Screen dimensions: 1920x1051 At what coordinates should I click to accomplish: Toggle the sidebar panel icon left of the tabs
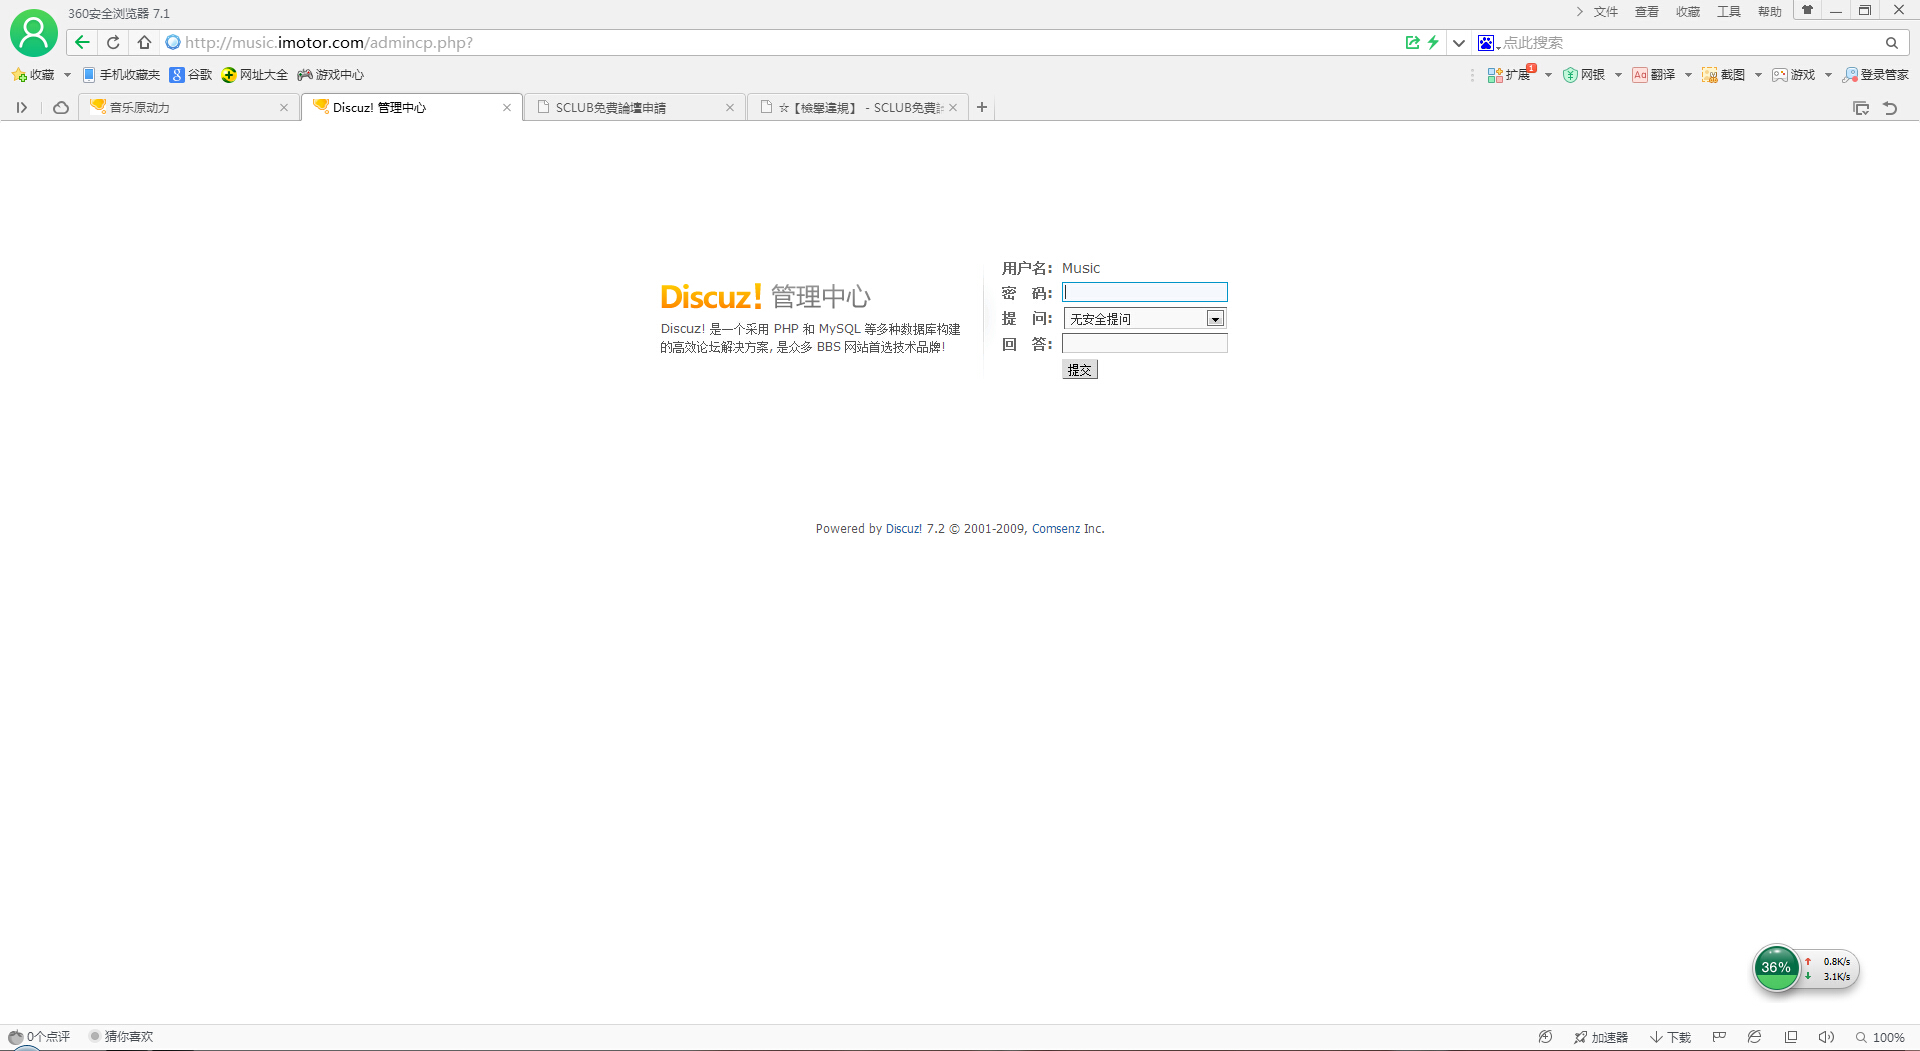(21, 108)
